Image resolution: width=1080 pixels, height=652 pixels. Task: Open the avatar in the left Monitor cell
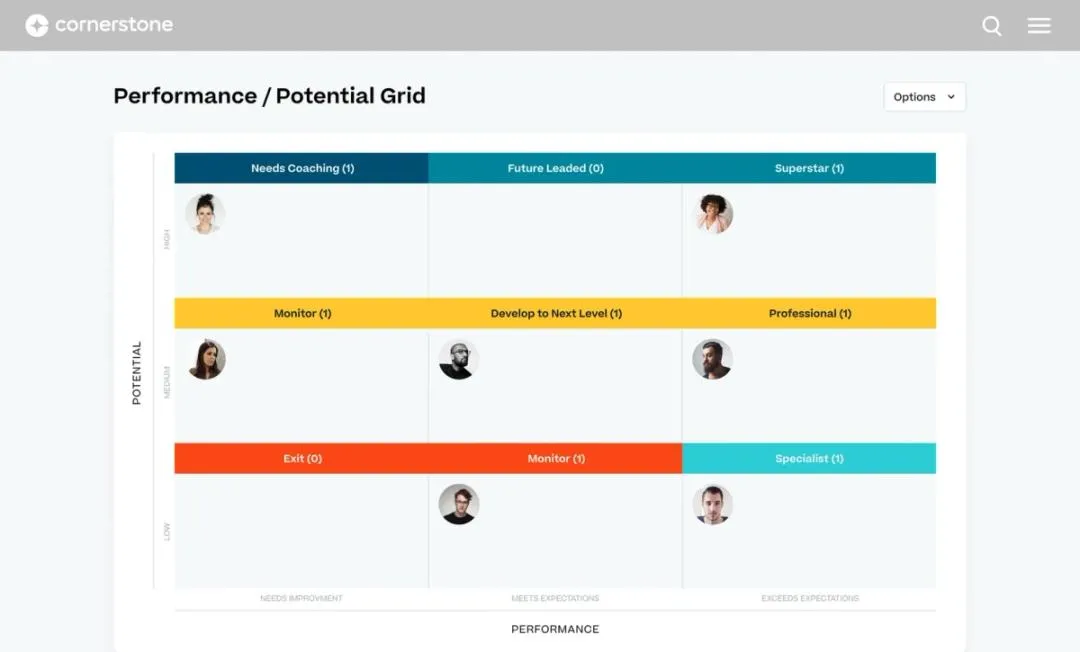pos(206,359)
